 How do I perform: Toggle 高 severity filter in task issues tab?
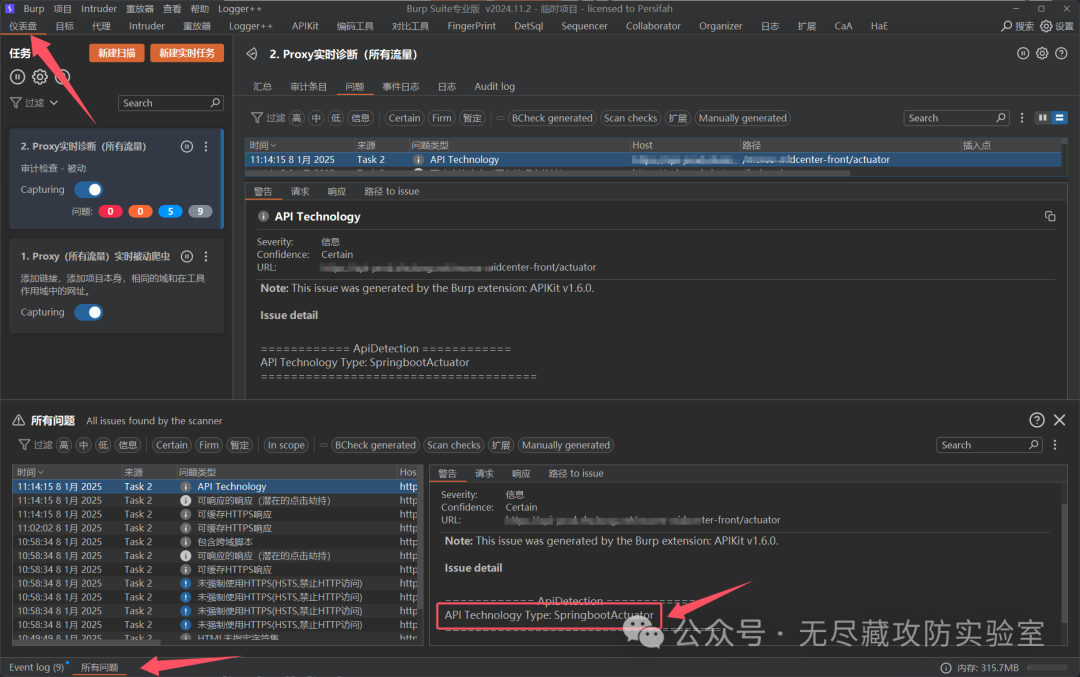(296, 118)
